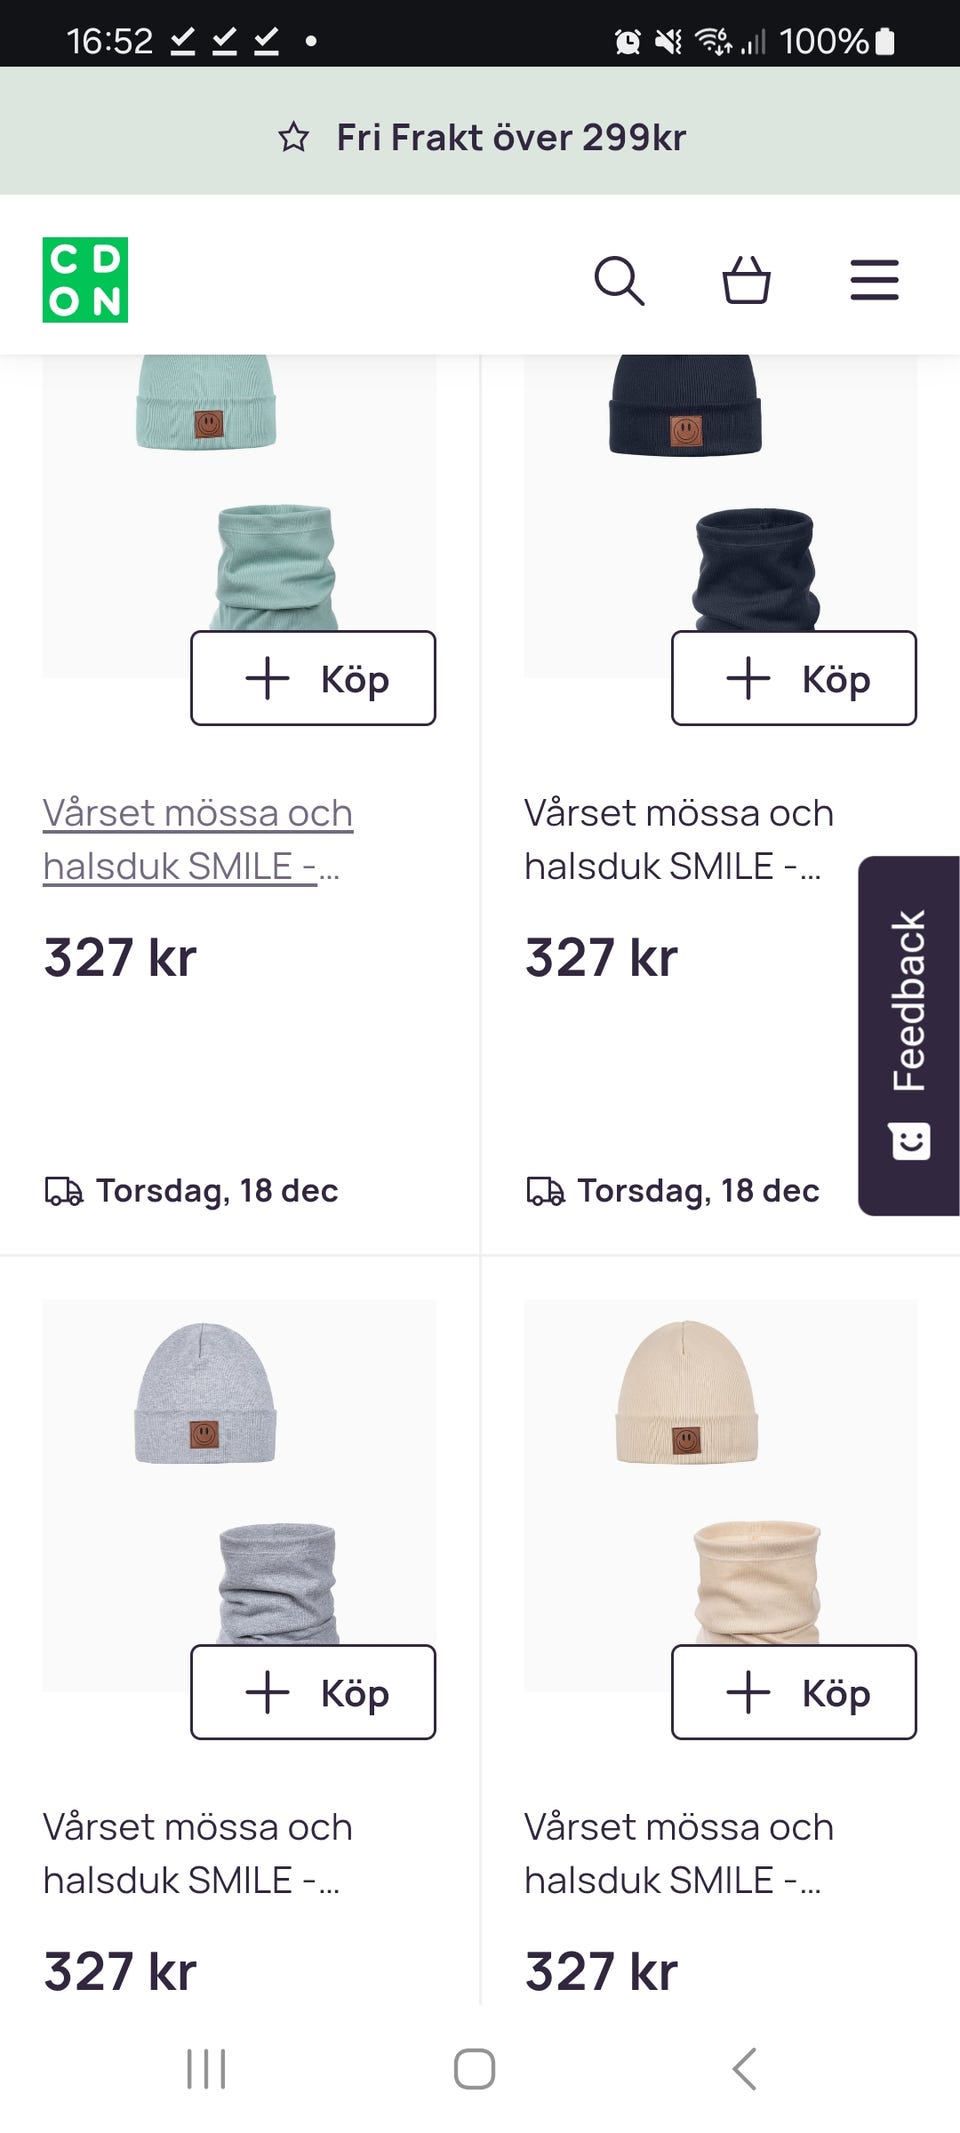Buy the navy blue beanie set
Screen dimensions: 960x2133
click(793, 678)
